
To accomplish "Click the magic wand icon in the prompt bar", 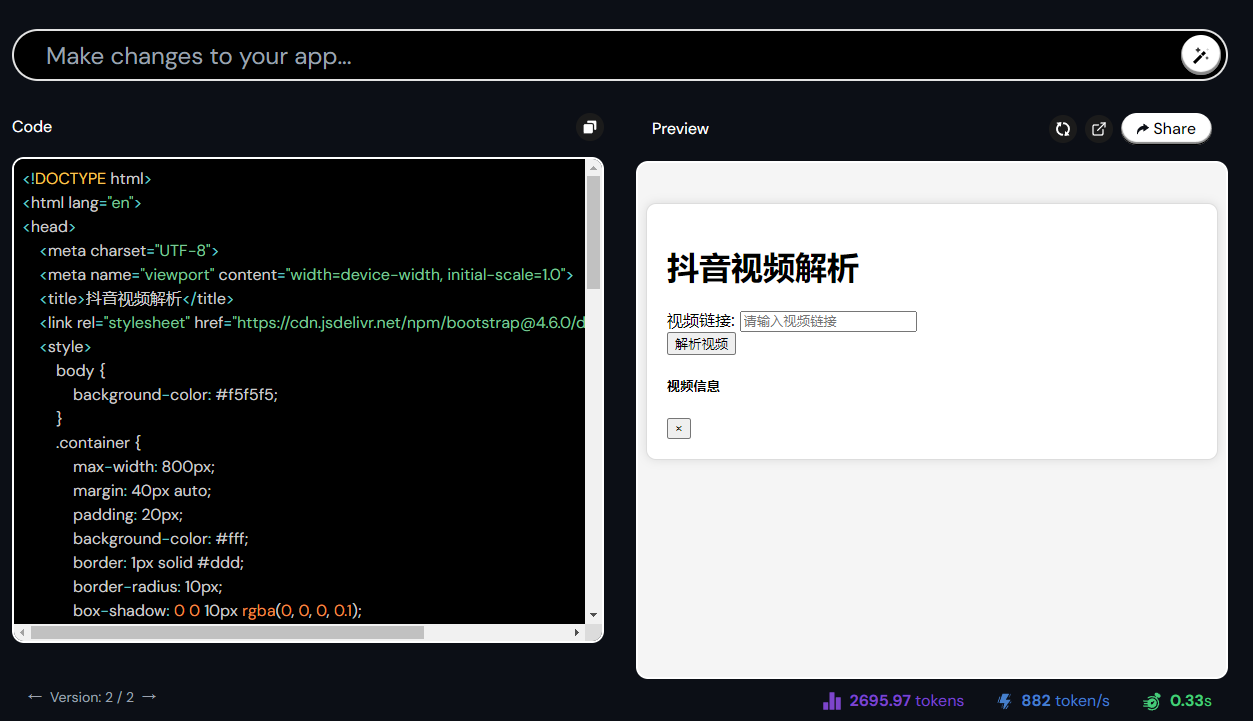I will pos(1199,55).
